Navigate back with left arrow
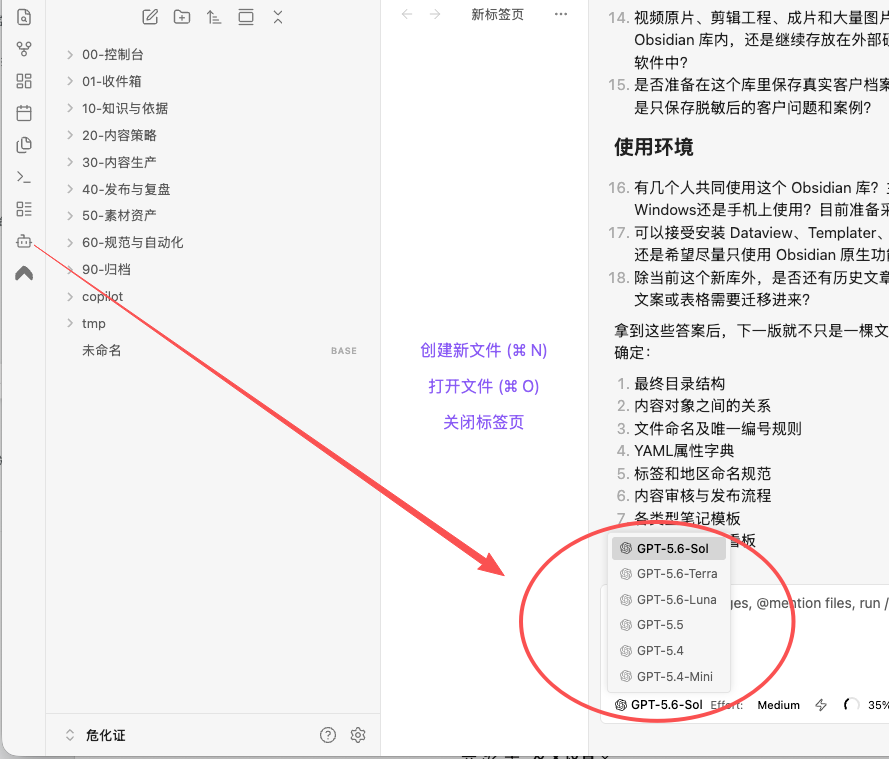Viewport: 889px width, 759px height. (407, 14)
